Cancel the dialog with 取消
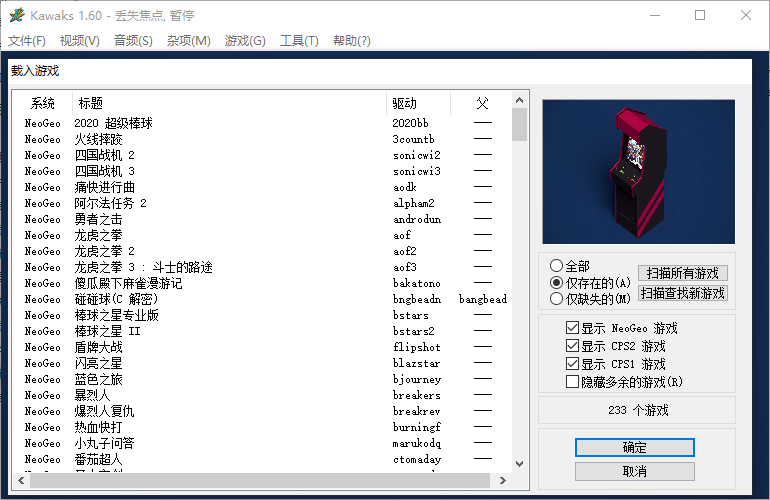This screenshot has width=770, height=500. 634,471
